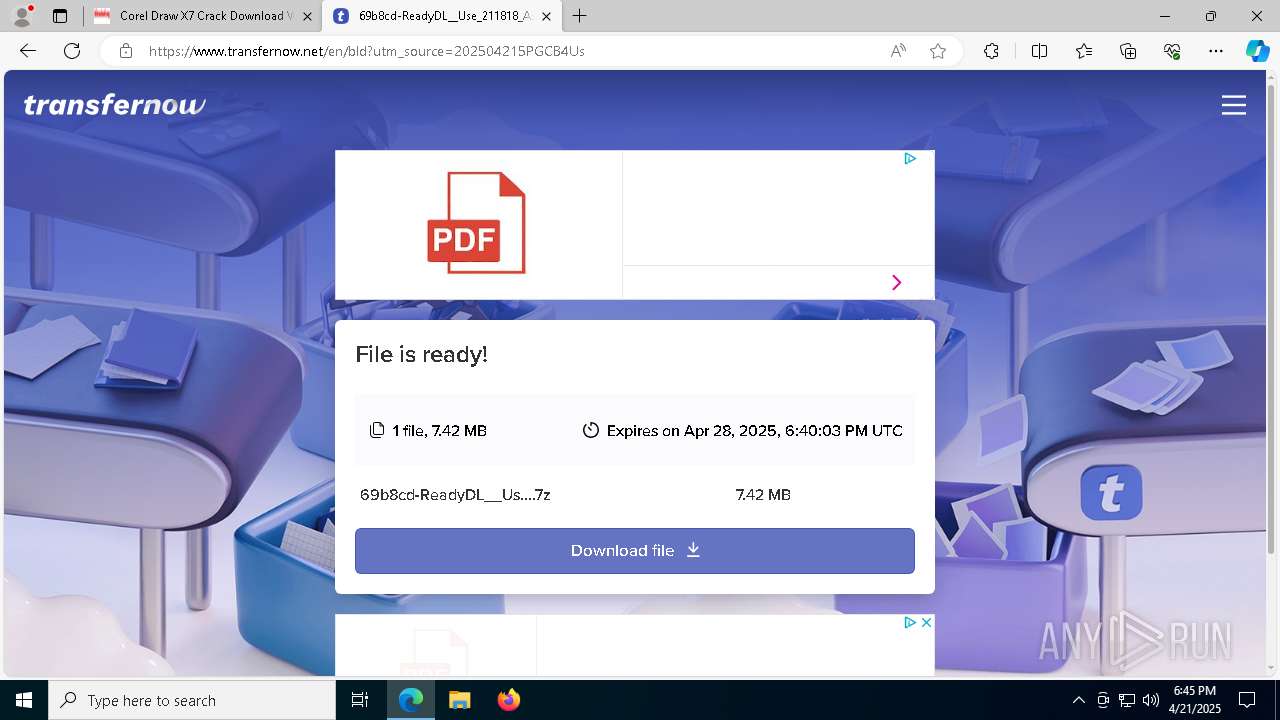The height and width of the screenshot is (720, 1280).
Task: Open the notification center
Action: click(x=1247, y=700)
